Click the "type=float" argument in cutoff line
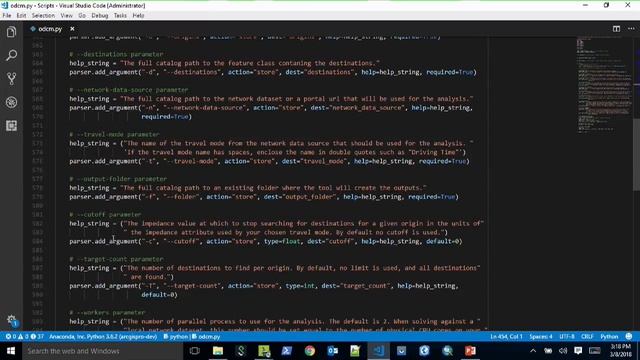Screen dimensions: 640x360 282,241
